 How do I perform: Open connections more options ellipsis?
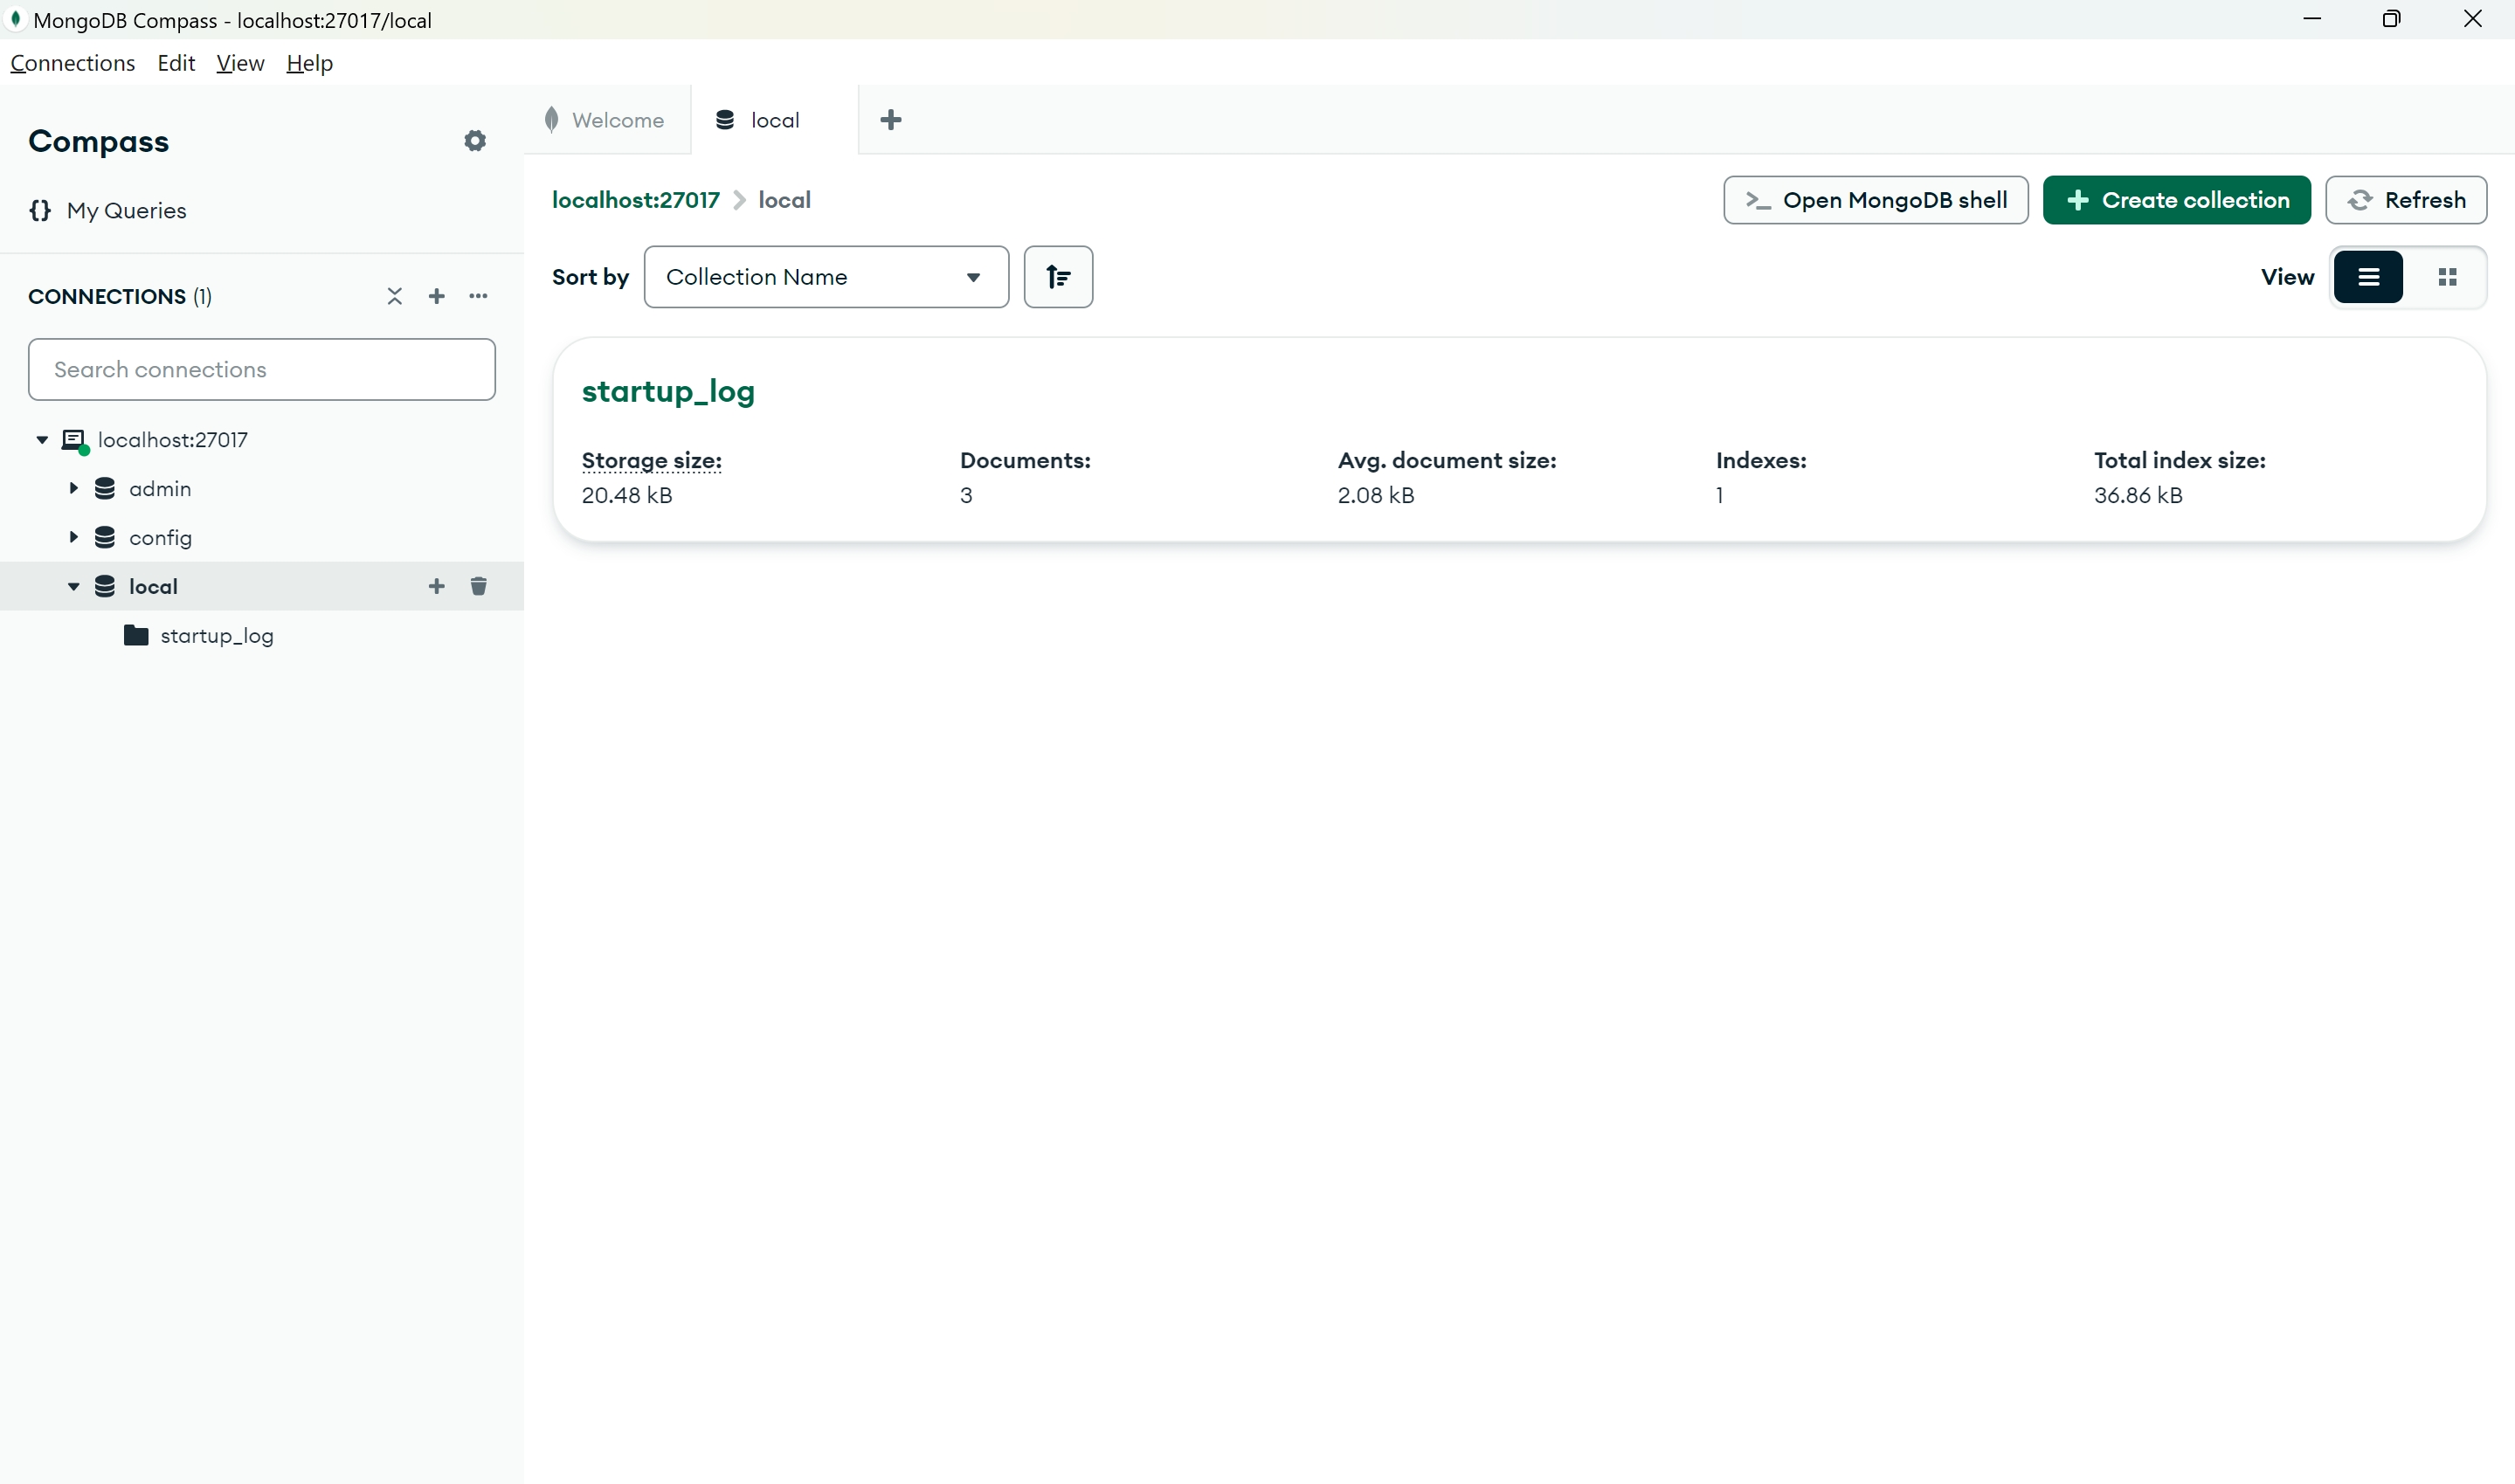click(x=479, y=296)
